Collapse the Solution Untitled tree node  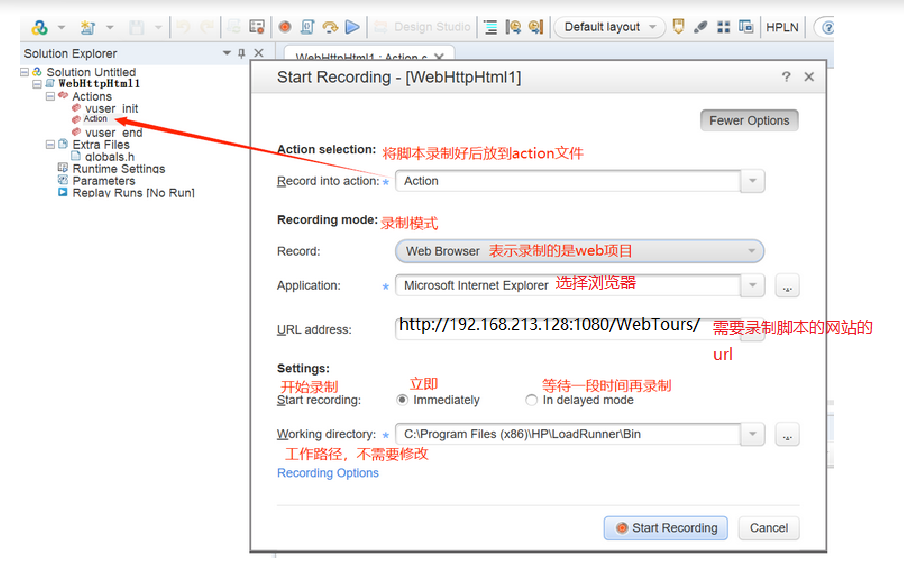pos(24,72)
